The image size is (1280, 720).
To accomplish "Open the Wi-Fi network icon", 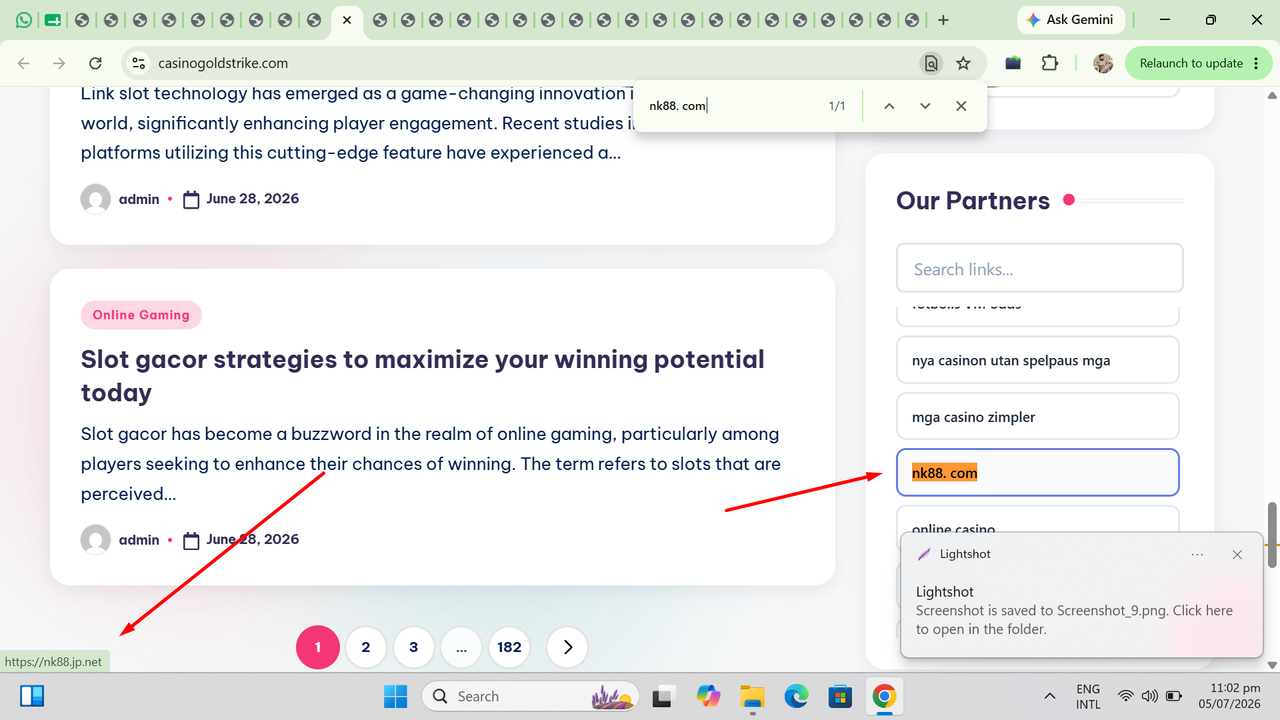I will pyautogui.click(x=1126, y=696).
